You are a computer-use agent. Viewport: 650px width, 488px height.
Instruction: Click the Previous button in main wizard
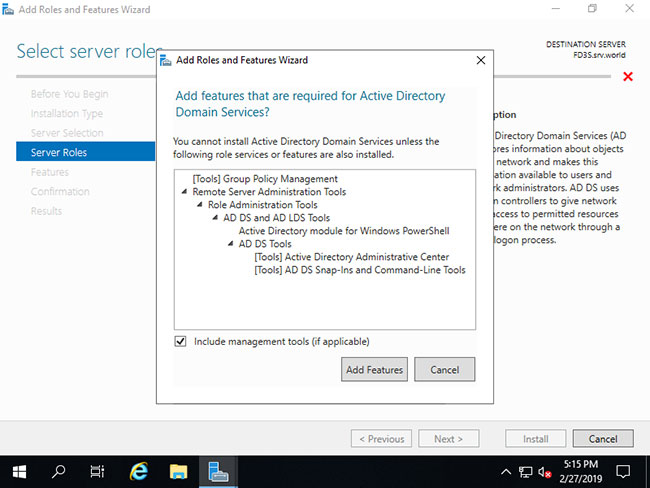[x=381, y=439]
